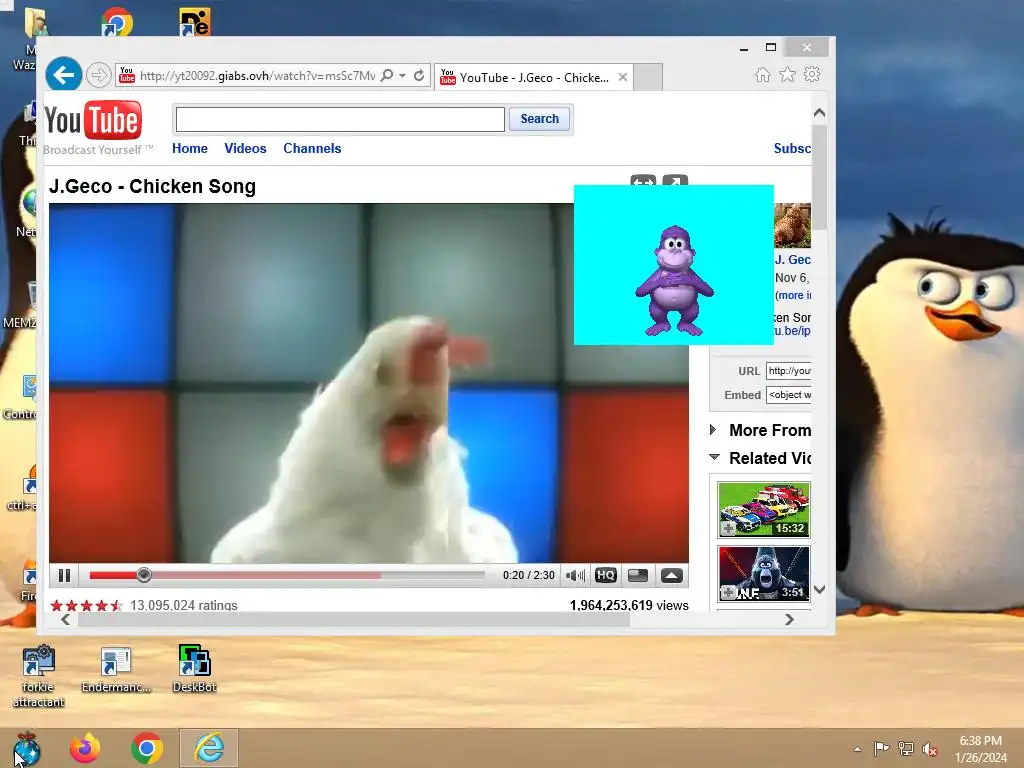Mute the video via the speaker icon
Image resolution: width=1024 pixels, height=768 pixels.
[575, 575]
